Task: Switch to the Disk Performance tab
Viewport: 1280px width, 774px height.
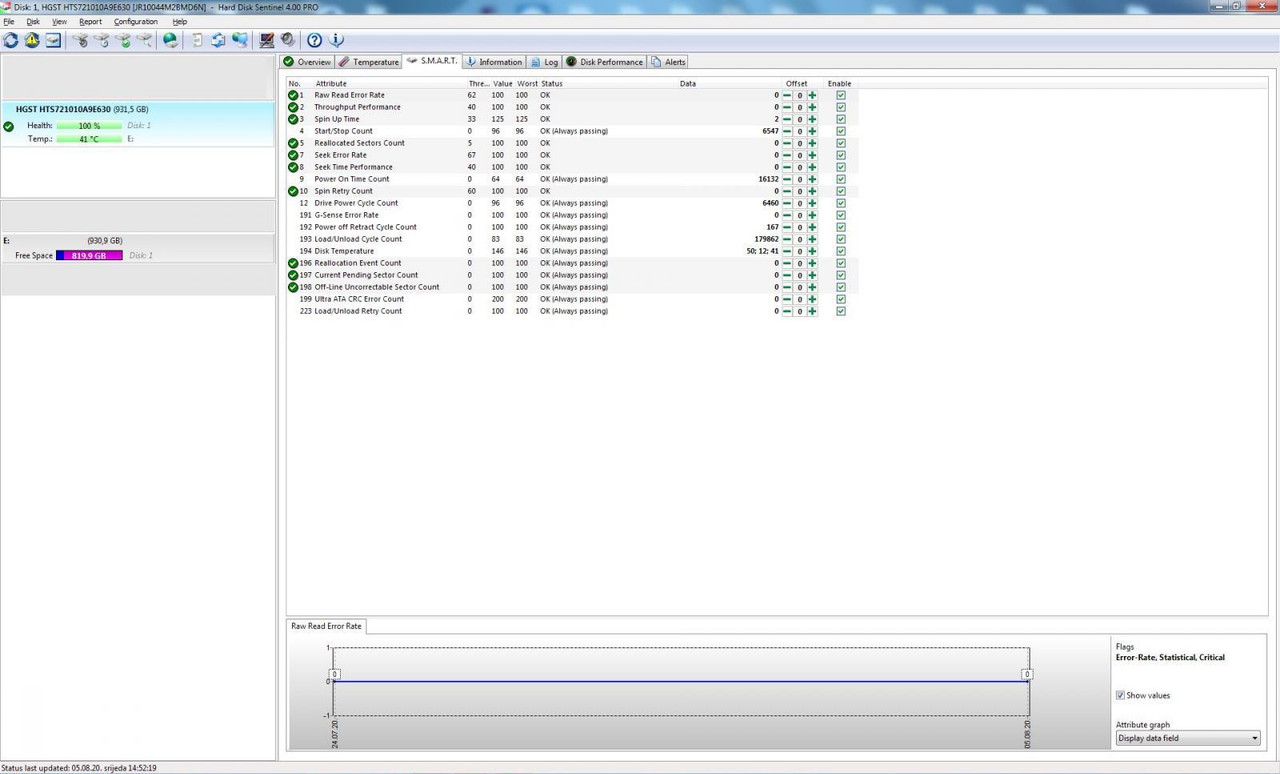Action: pyautogui.click(x=604, y=62)
